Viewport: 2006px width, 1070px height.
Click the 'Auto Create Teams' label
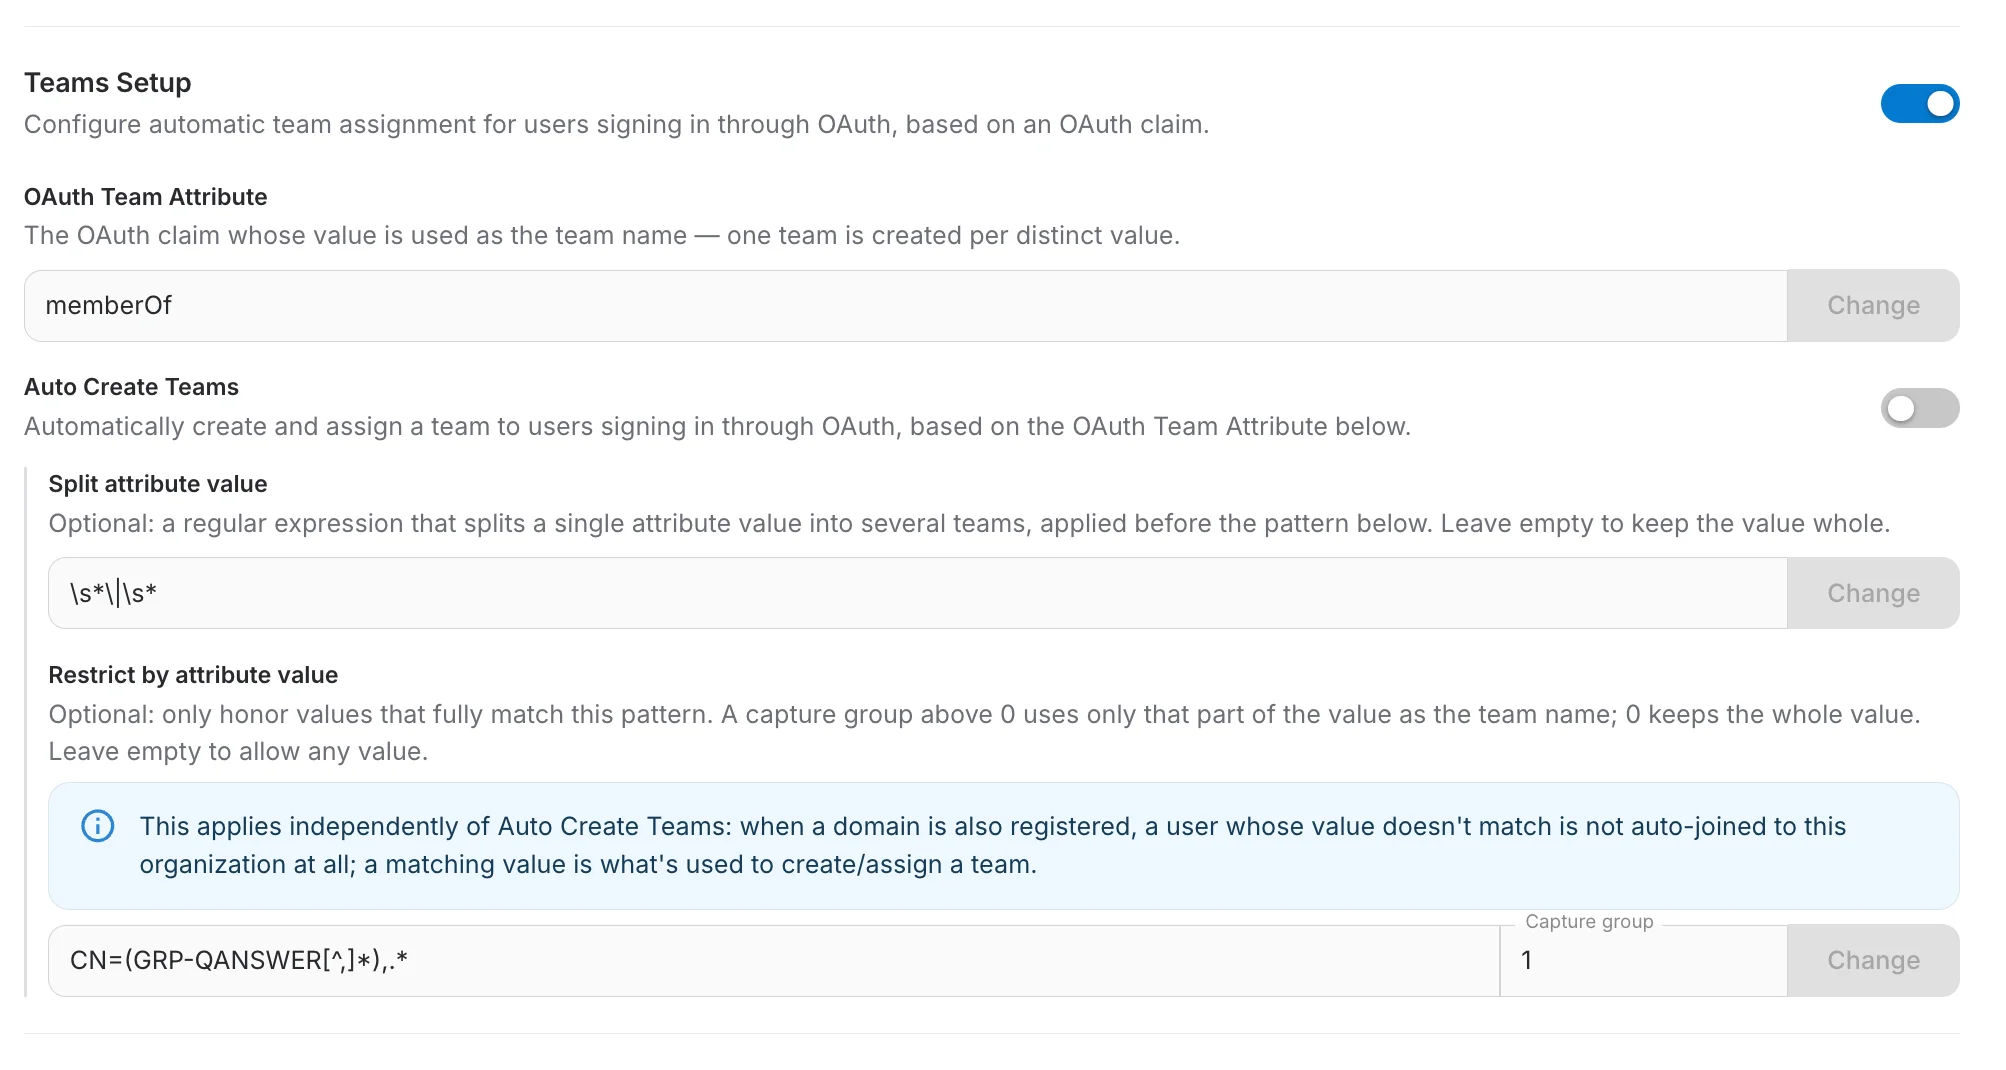(x=131, y=387)
